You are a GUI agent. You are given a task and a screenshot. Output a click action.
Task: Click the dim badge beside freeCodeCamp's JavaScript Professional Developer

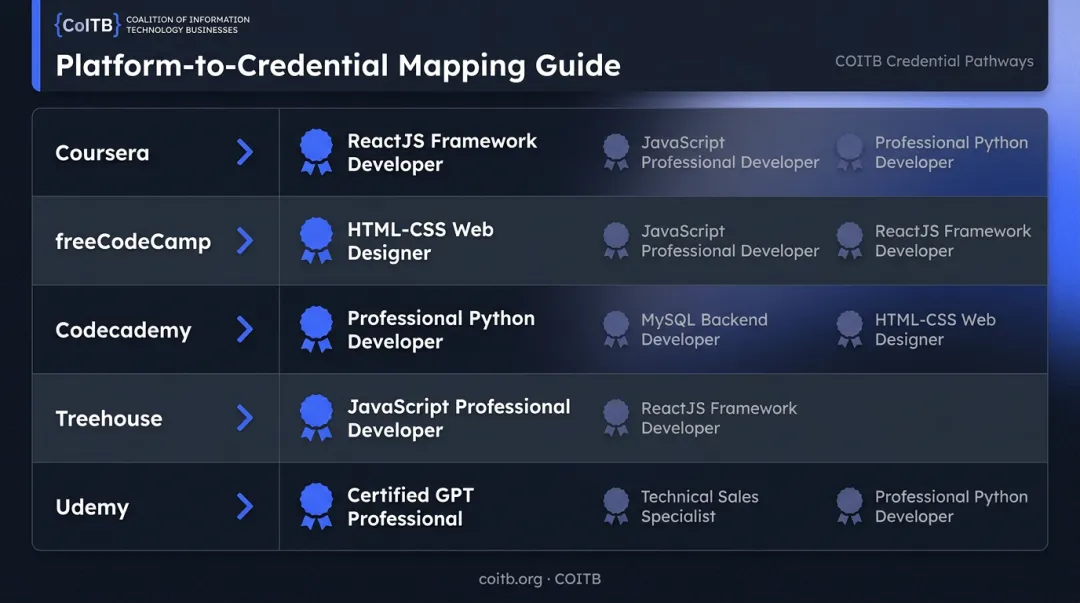point(616,241)
